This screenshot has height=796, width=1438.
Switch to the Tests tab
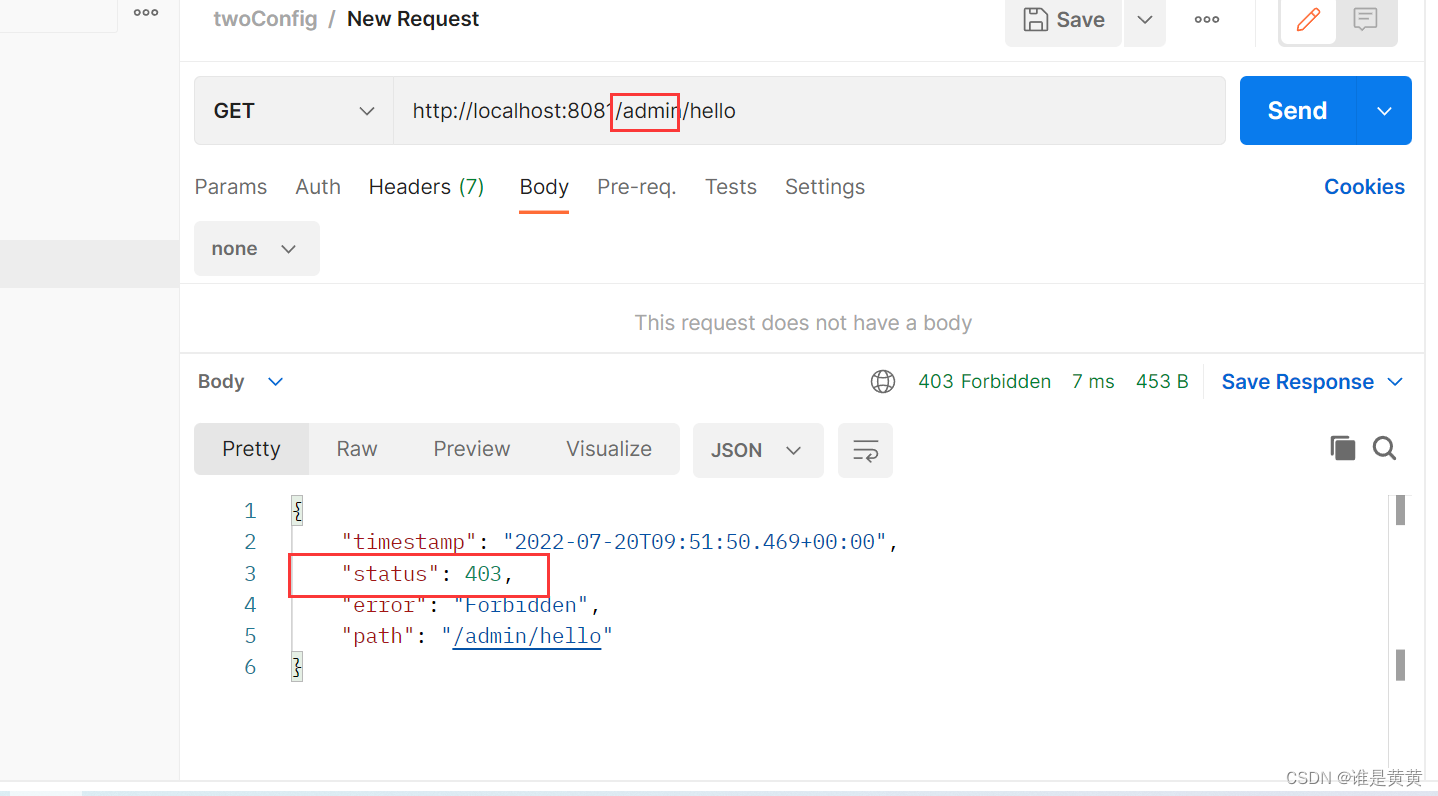[x=730, y=187]
